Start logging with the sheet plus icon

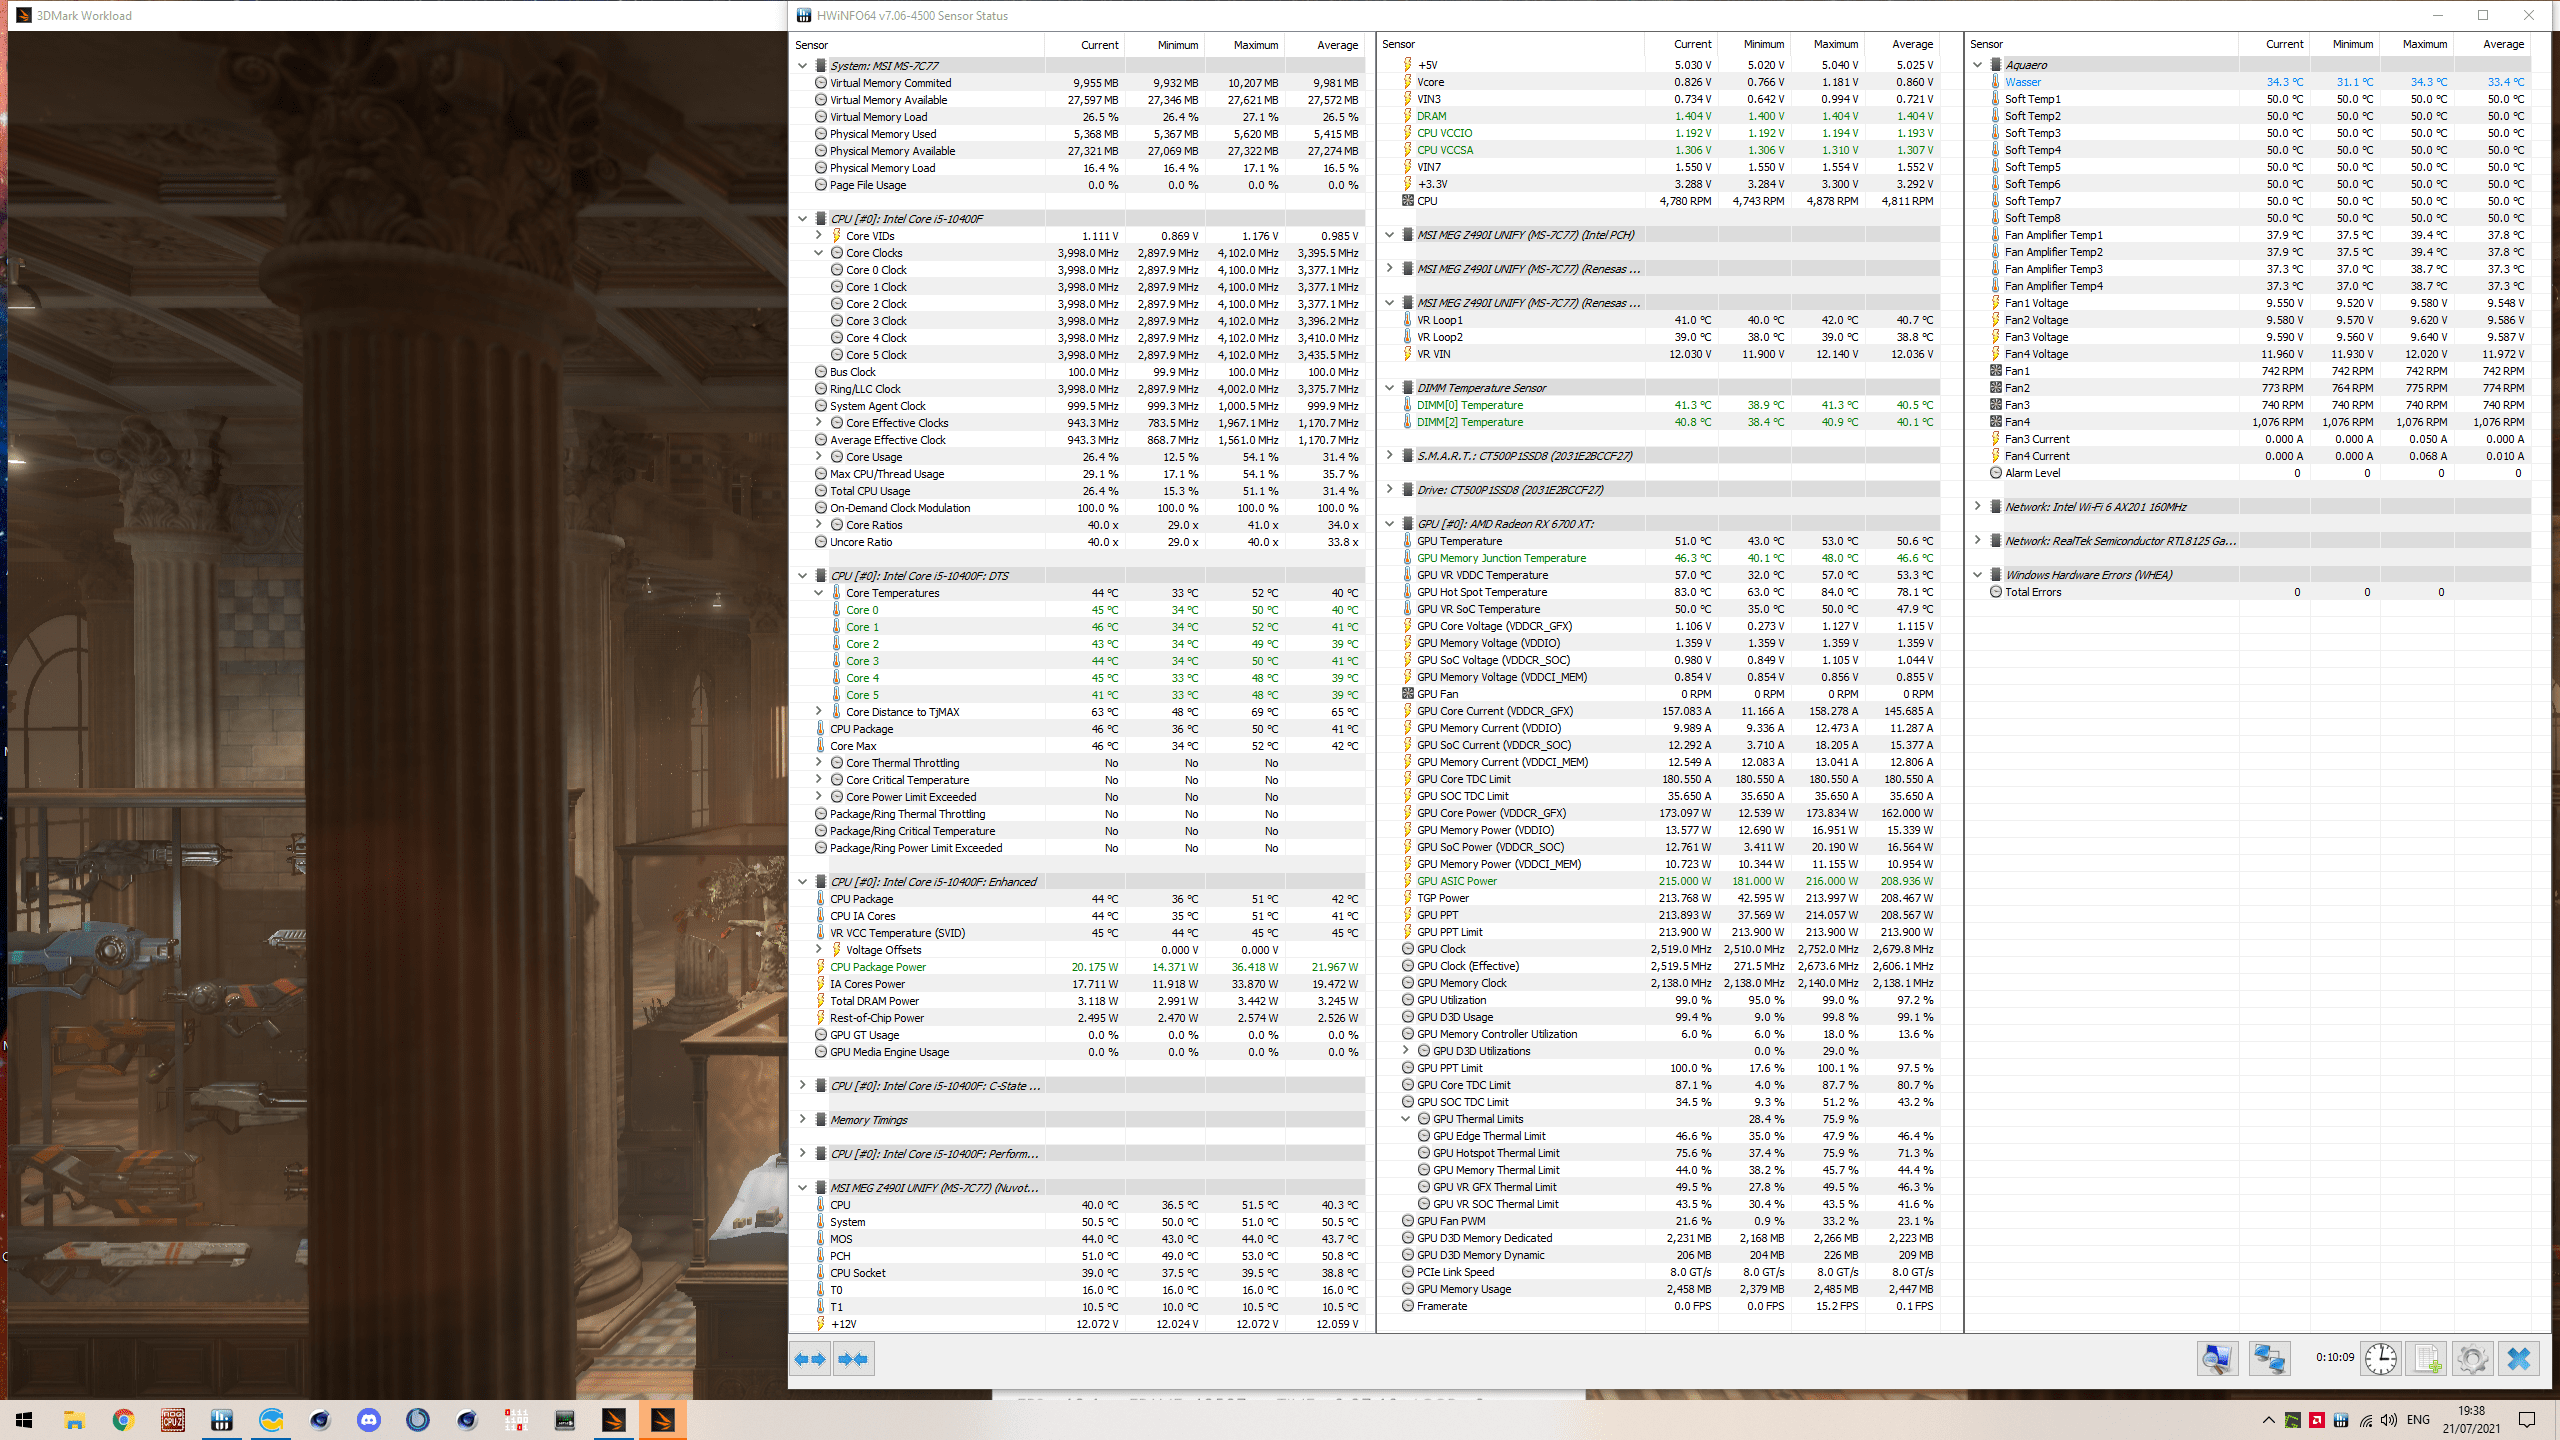pyautogui.click(x=2427, y=1359)
